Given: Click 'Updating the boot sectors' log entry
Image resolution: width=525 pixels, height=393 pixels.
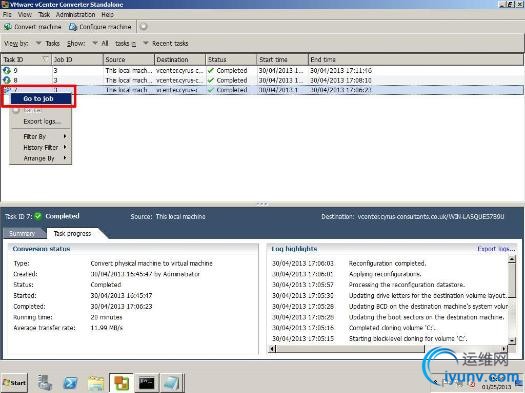Looking at the screenshot, I should [426, 317].
